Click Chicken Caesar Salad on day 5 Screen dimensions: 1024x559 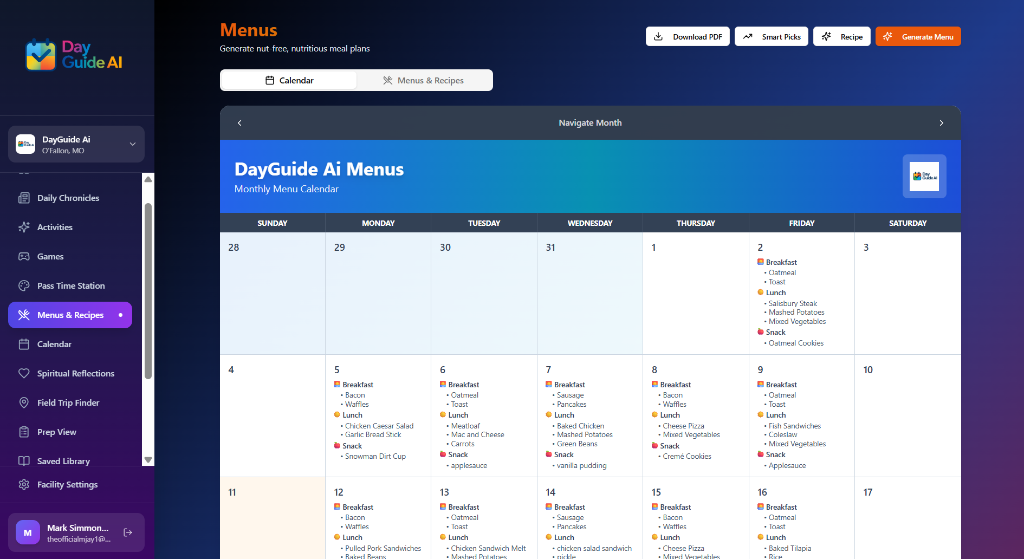(x=379, y=426)
